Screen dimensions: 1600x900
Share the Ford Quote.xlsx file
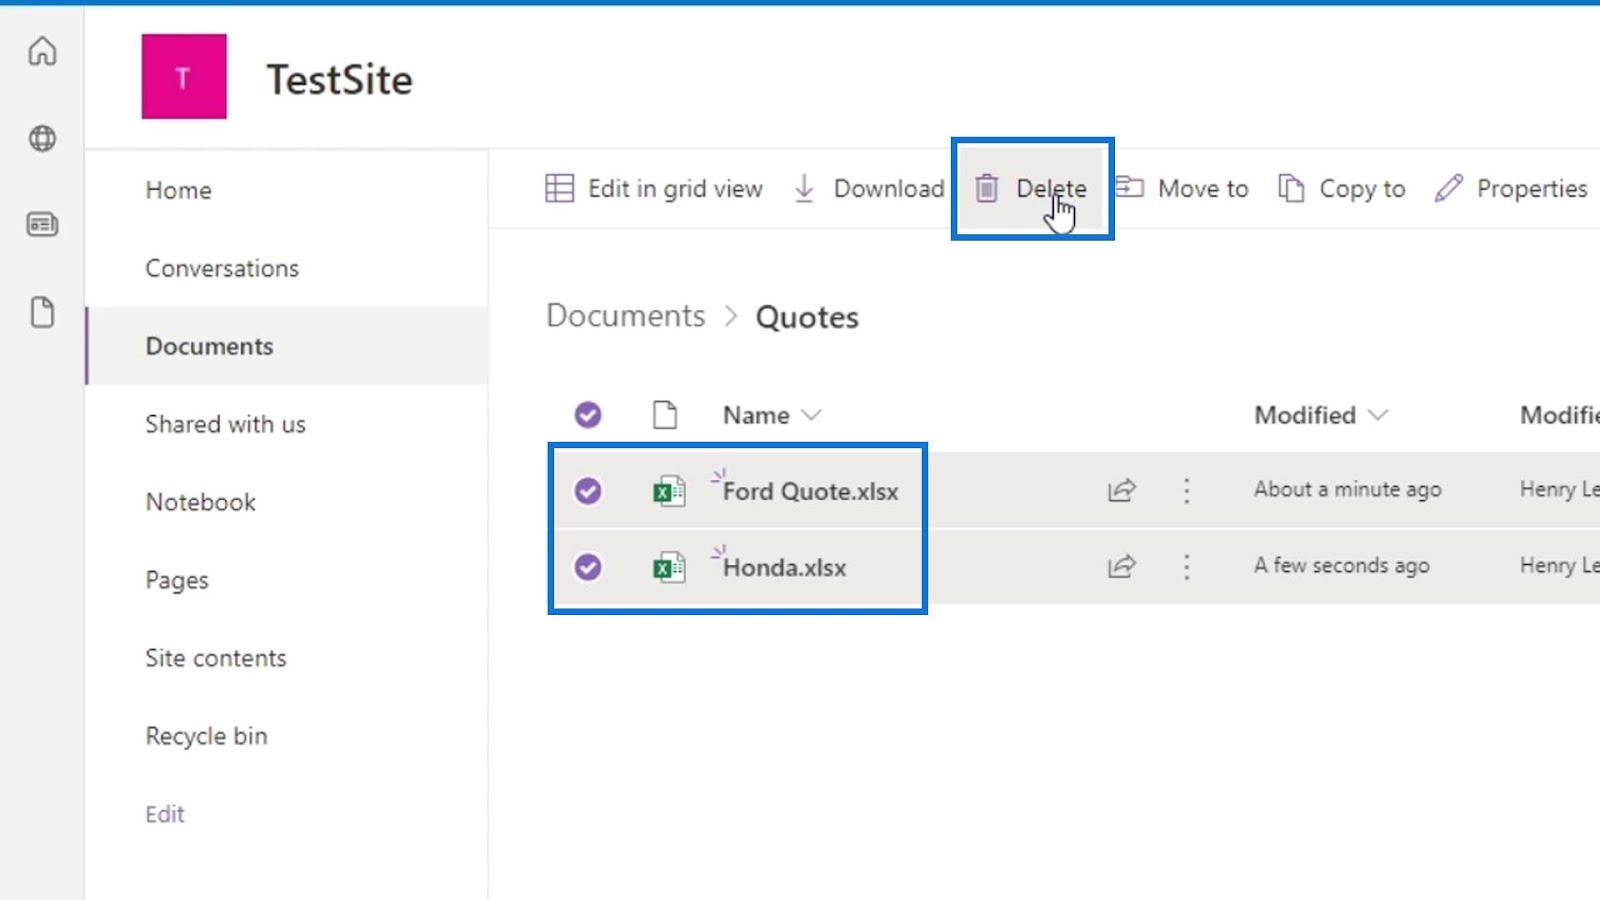point(1122,490)
